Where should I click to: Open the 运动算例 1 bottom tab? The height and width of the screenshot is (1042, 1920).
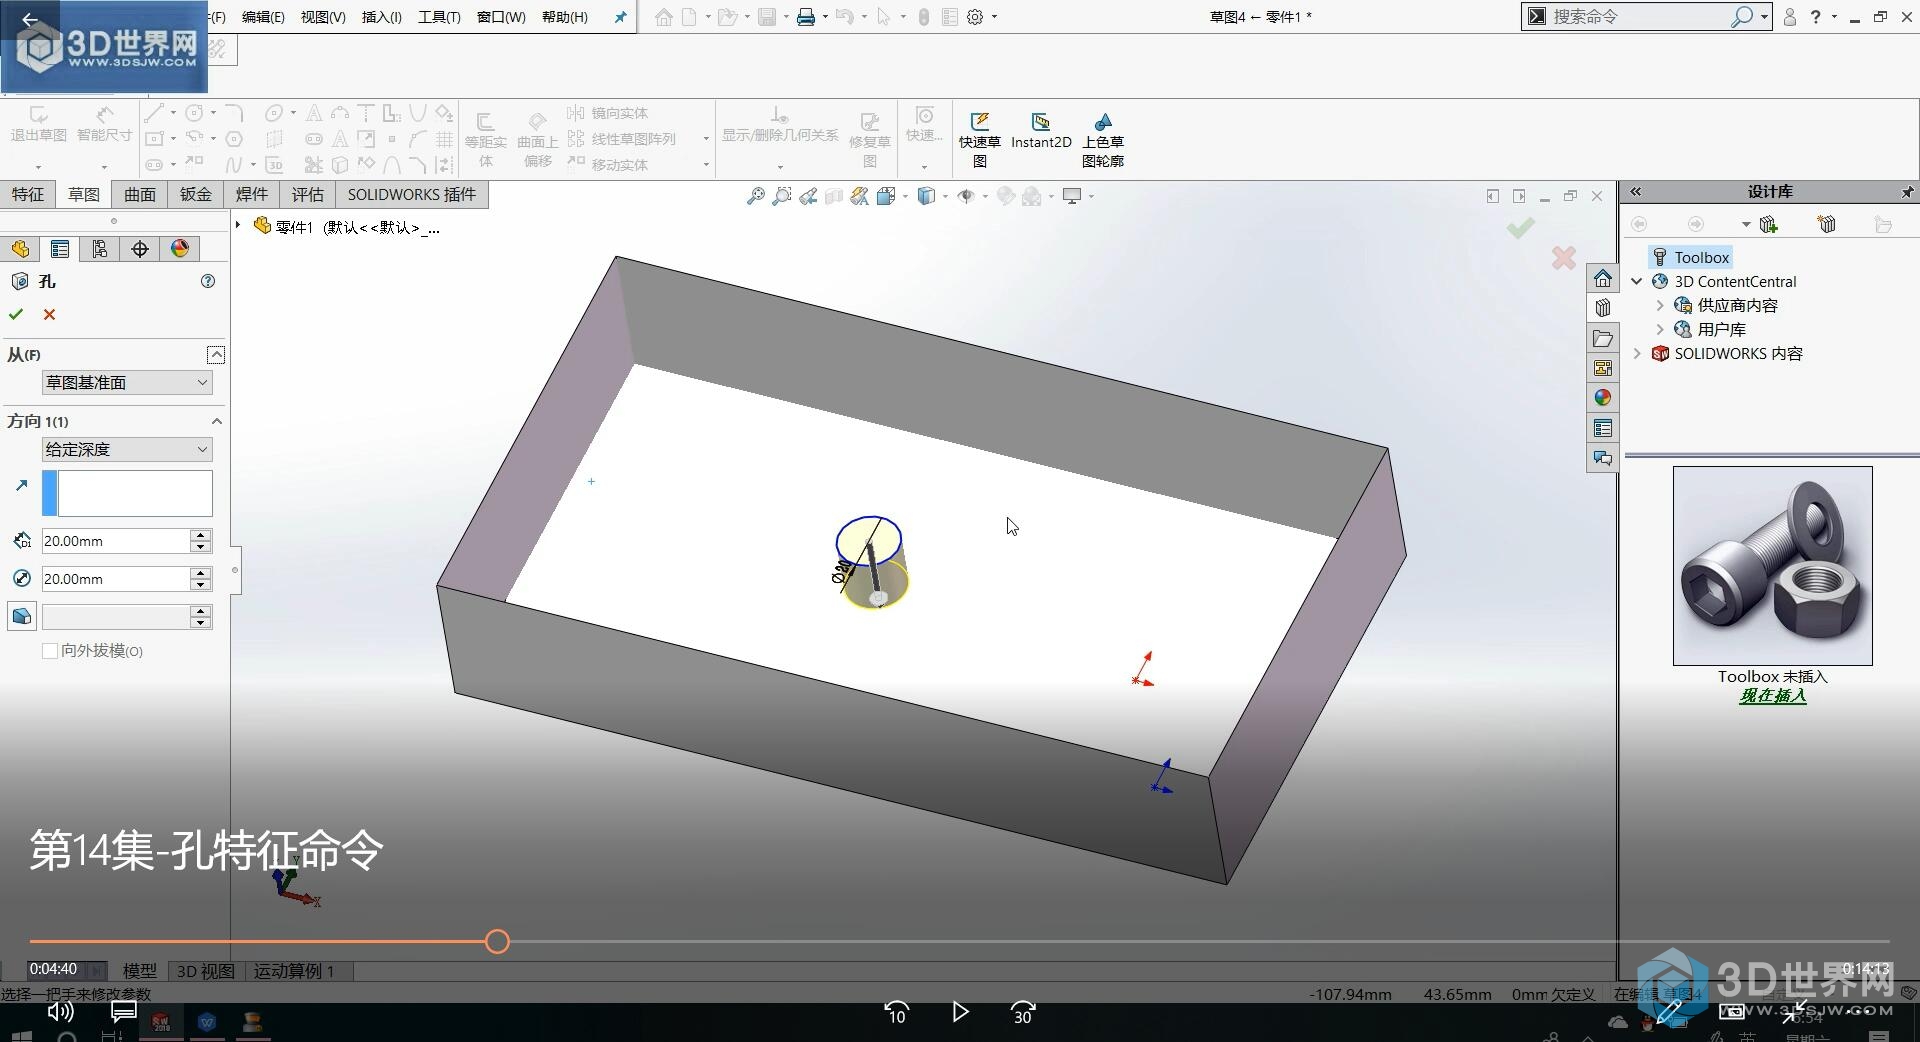[294, 971]
